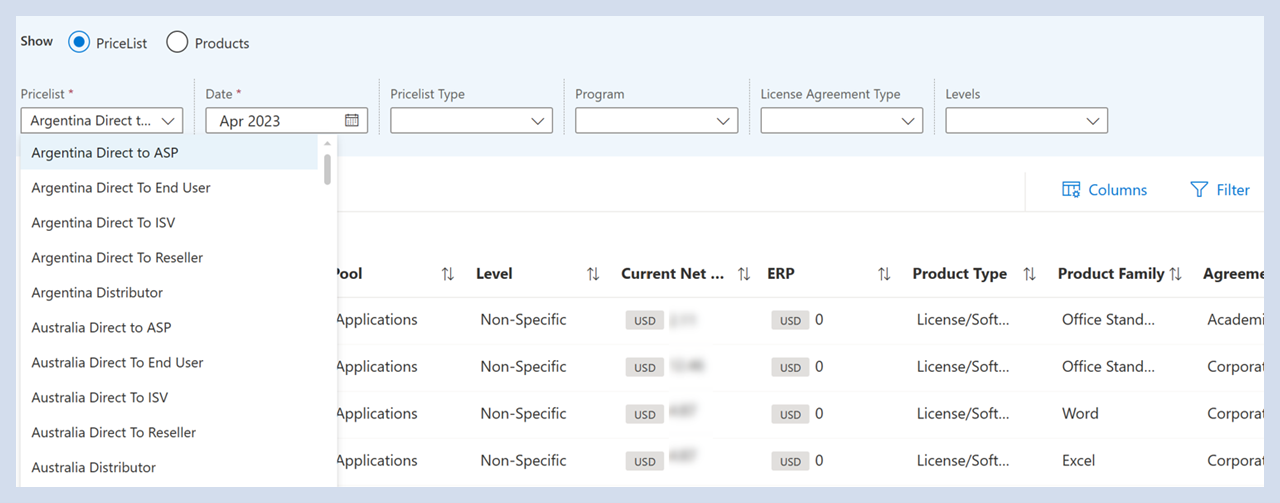Choose Argentina Direct To ISV option
This screenshot has width=1280, height=503.
pyautogui.click(x=169, y=223)
